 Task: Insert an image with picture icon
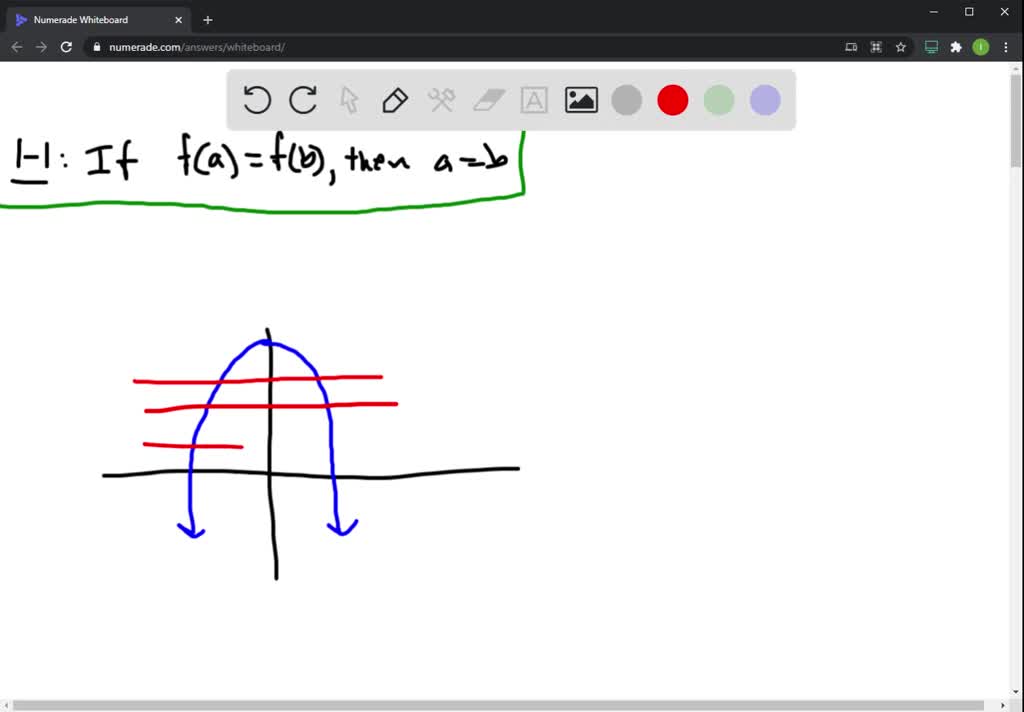click(581, 100)
